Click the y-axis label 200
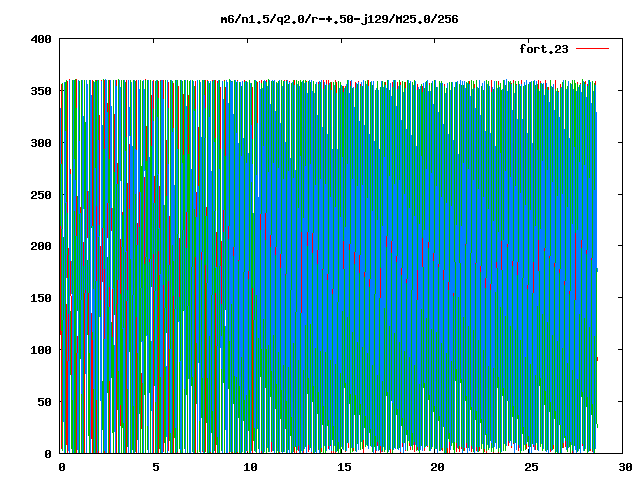 (41, 246)
